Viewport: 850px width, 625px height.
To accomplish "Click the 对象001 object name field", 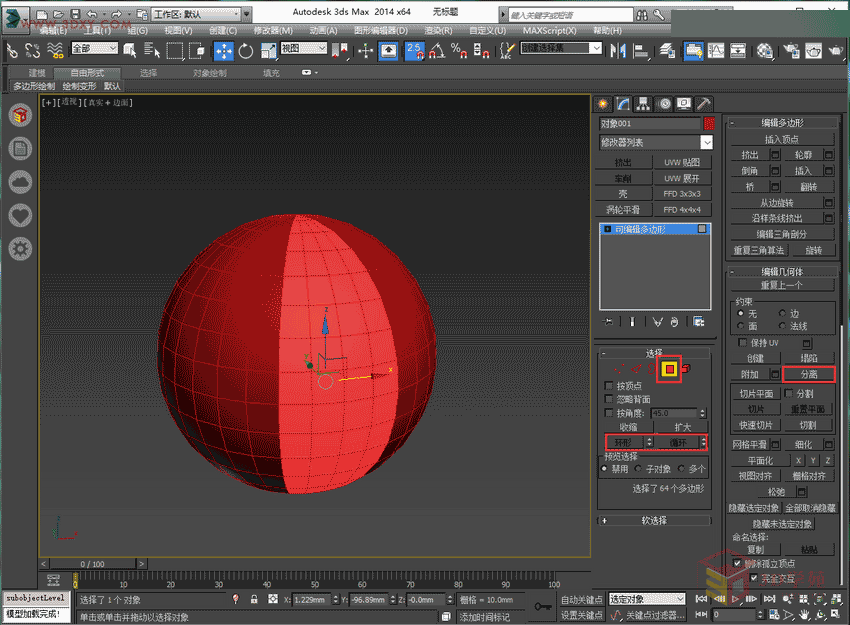I will [649, 124].
